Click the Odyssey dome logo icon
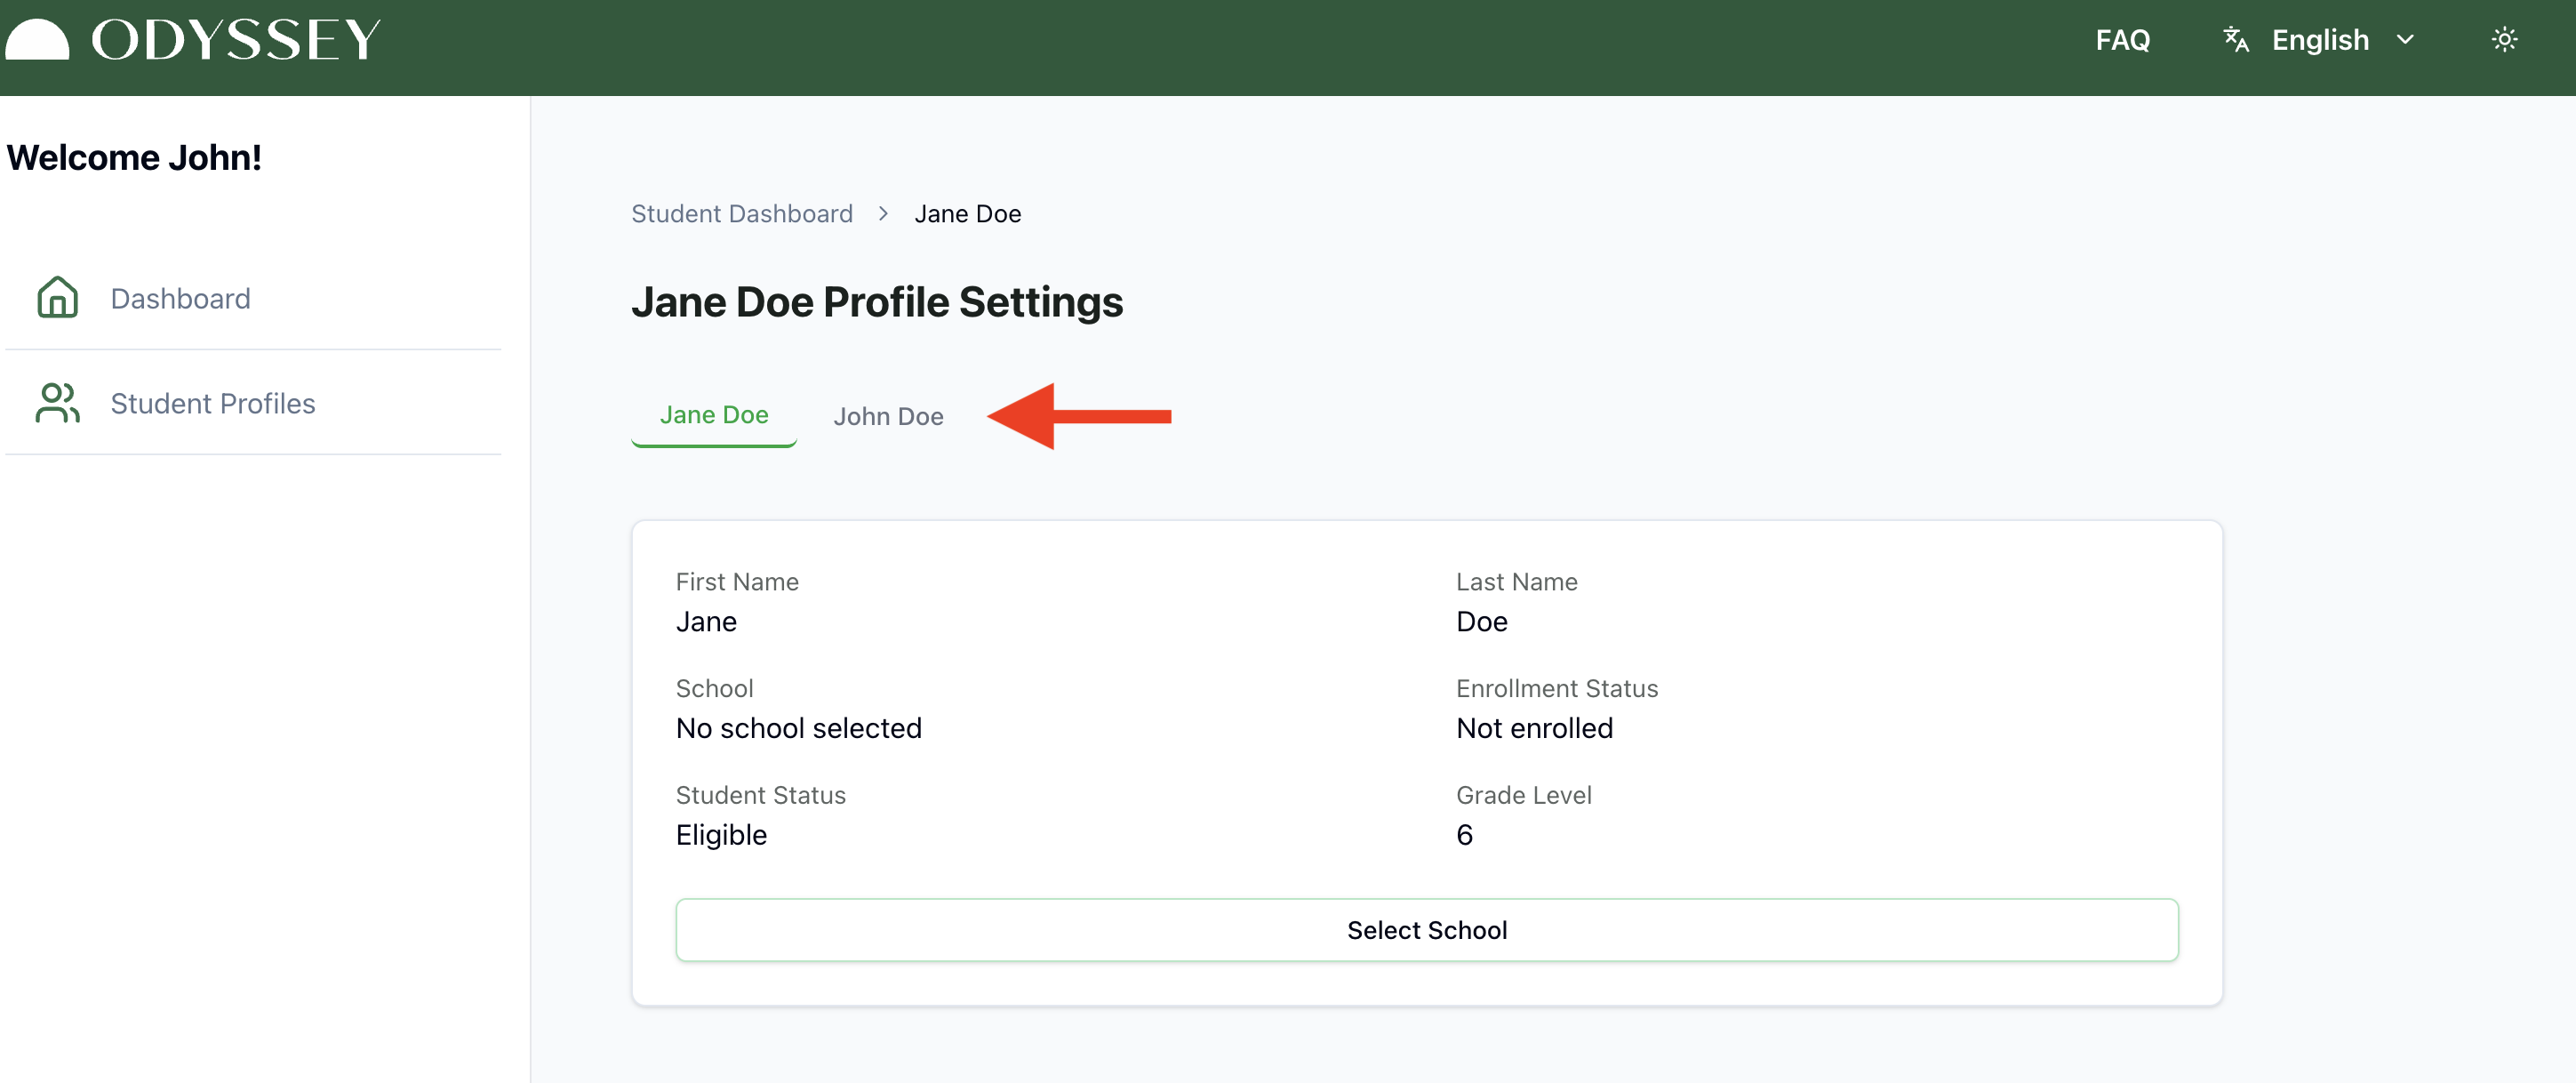Image resolution: width=2576 pixels, height=1083 pixels. pyautogui.click(x=37, y=41)
